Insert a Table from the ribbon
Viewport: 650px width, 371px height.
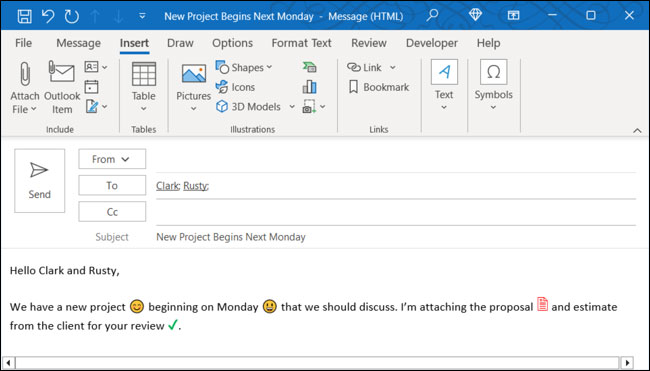coord(144,74)
